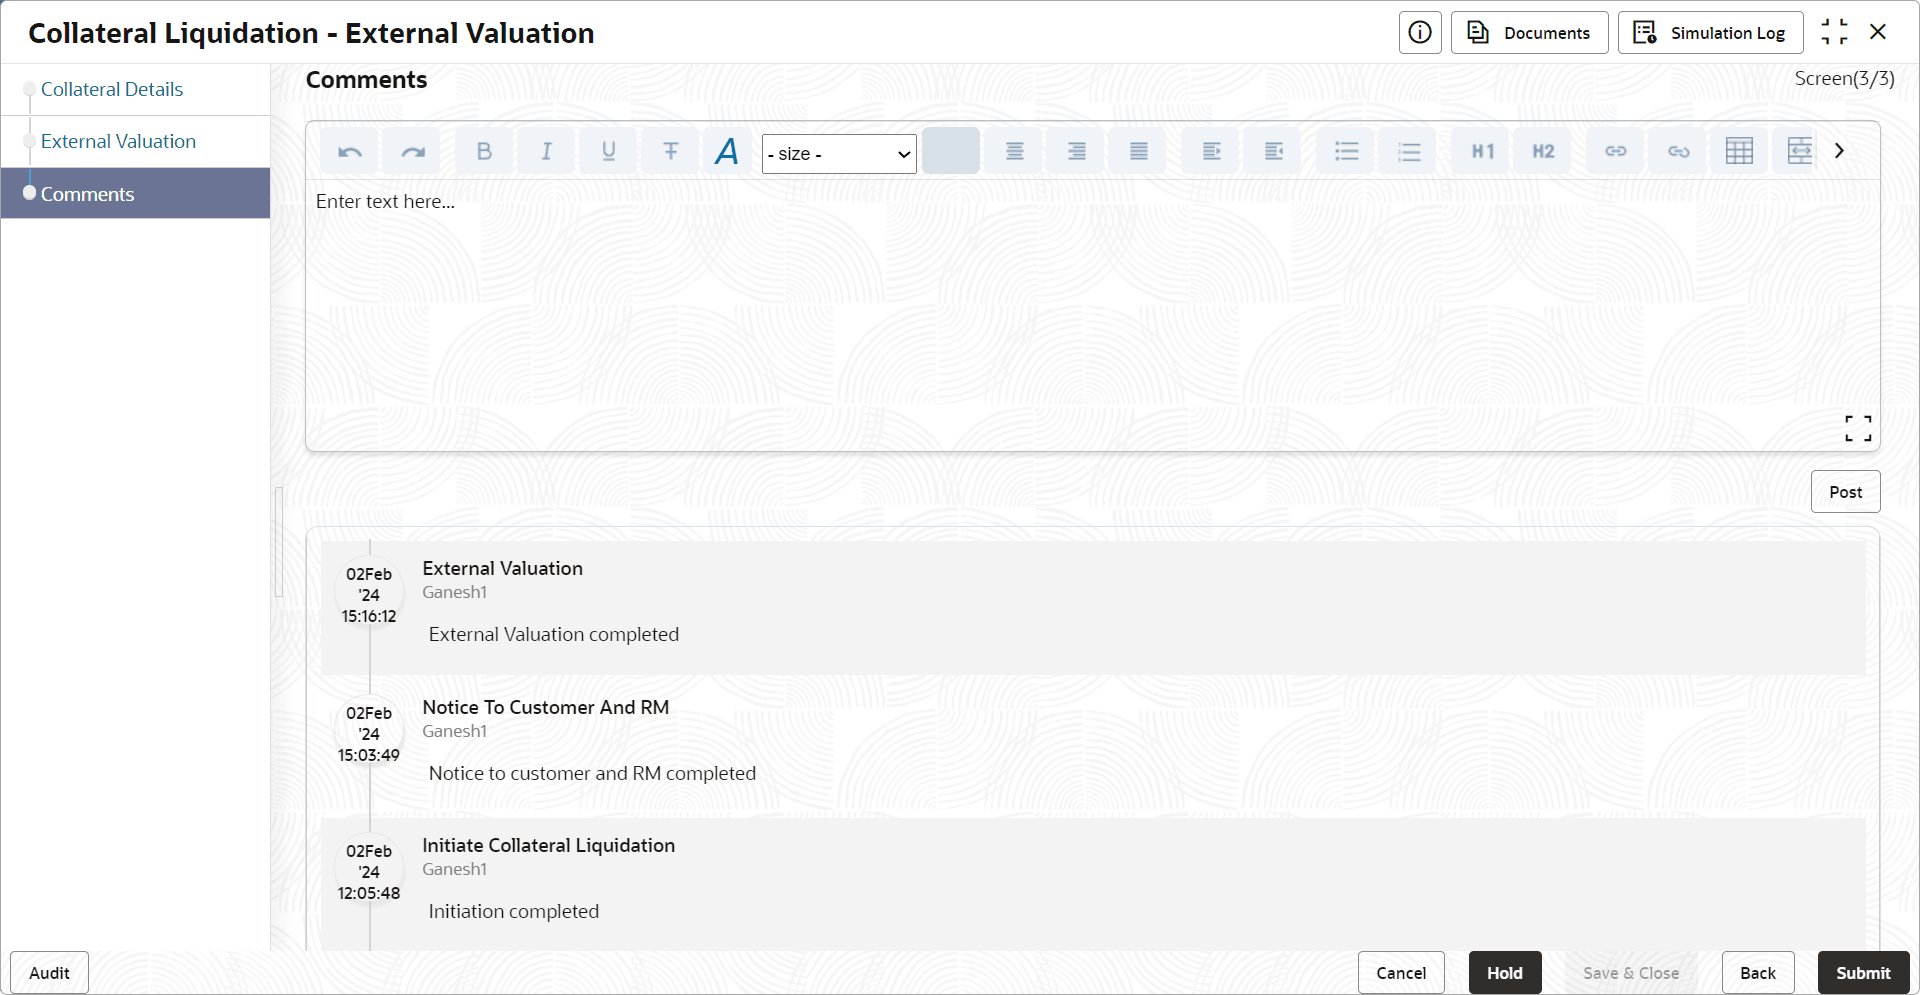Viewport: 1920px width, 995px height.
Task: Open the information icon in the header
Action: coord(1420,33)
